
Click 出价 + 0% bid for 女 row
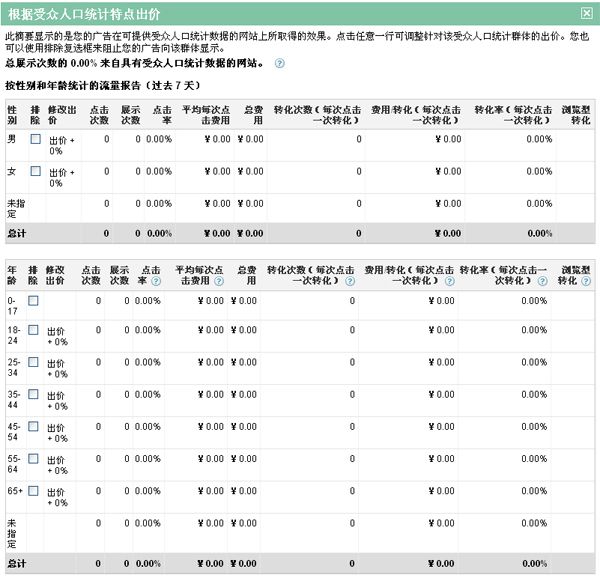(x=61, y=178)
